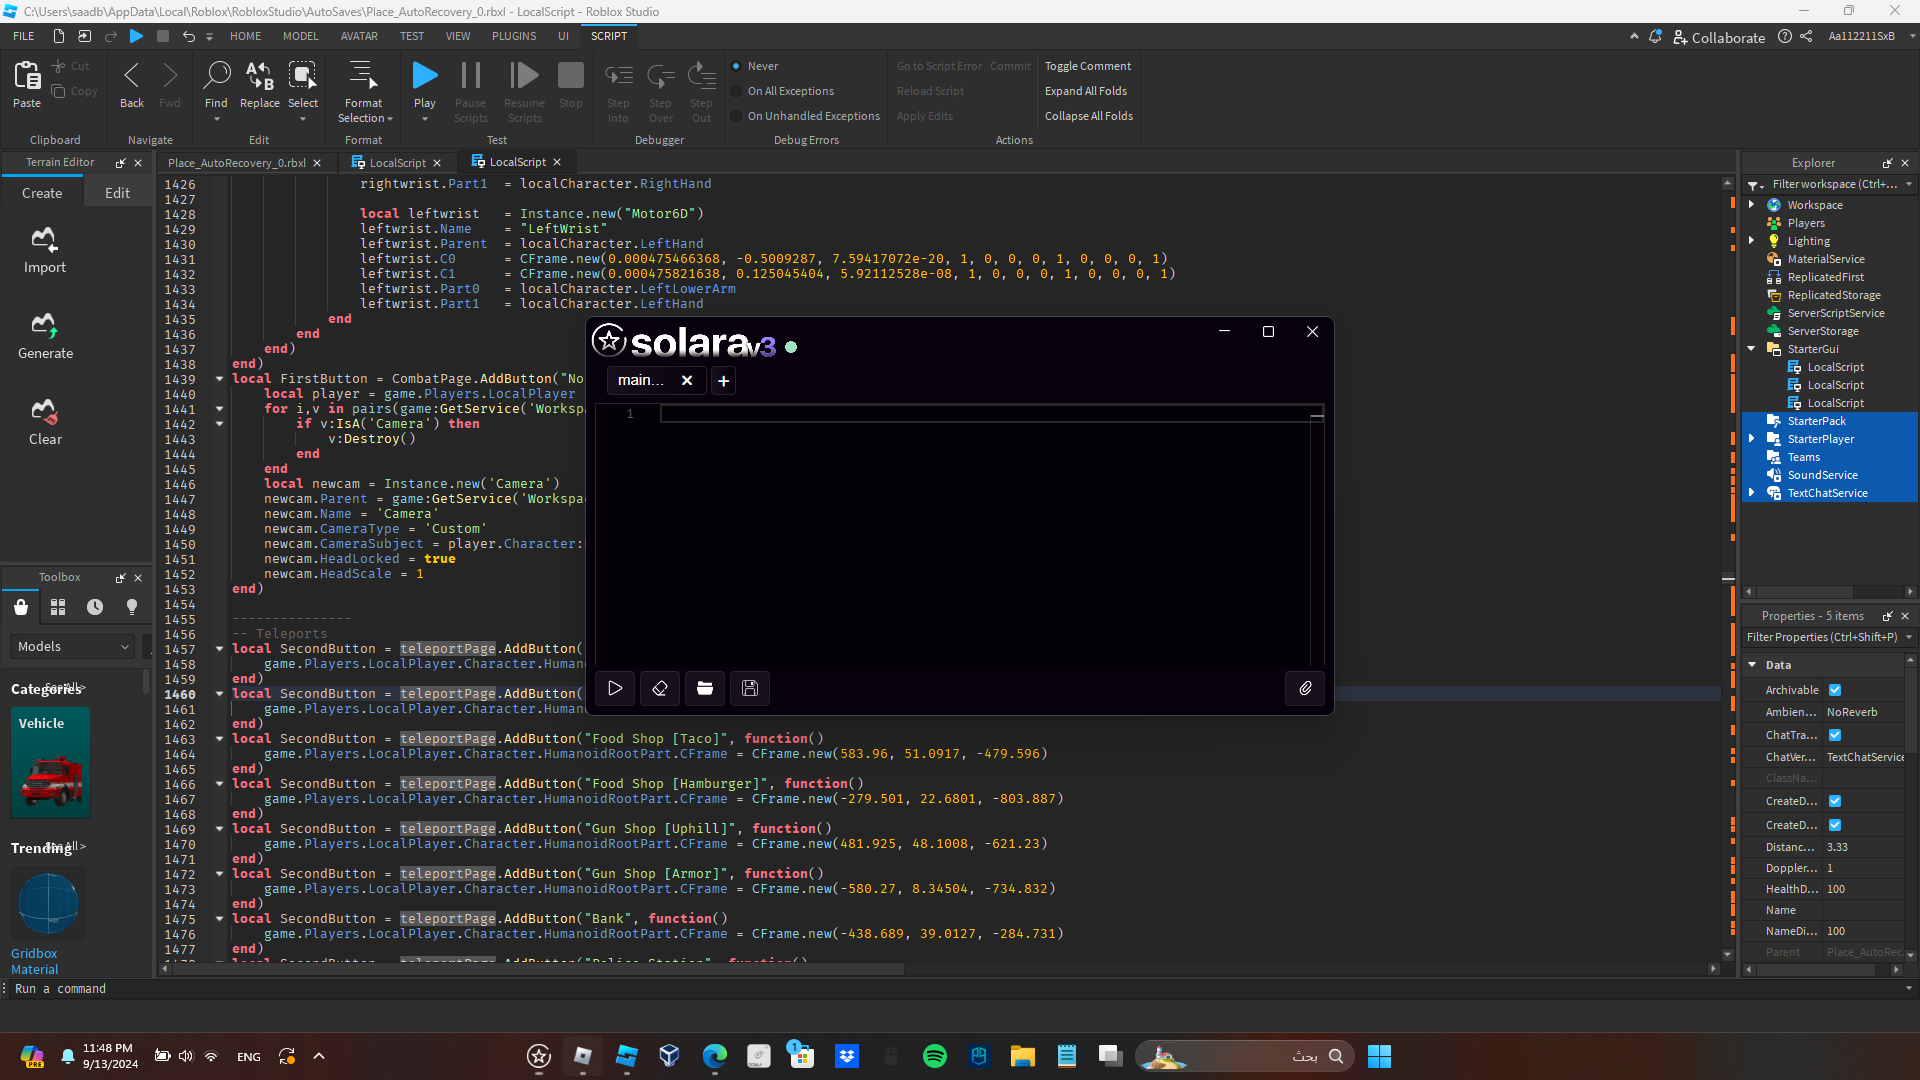
Task: Open the Toolbox inventory grid tab
Action: coord(58,607)
